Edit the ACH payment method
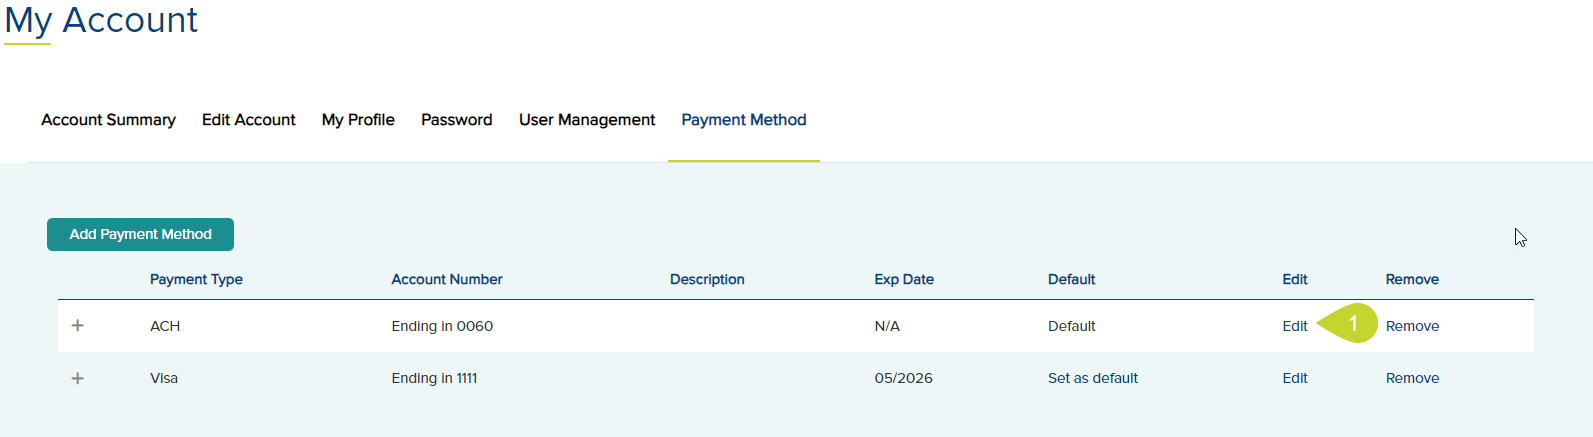1593x437 pixels. pos(1295,326)
